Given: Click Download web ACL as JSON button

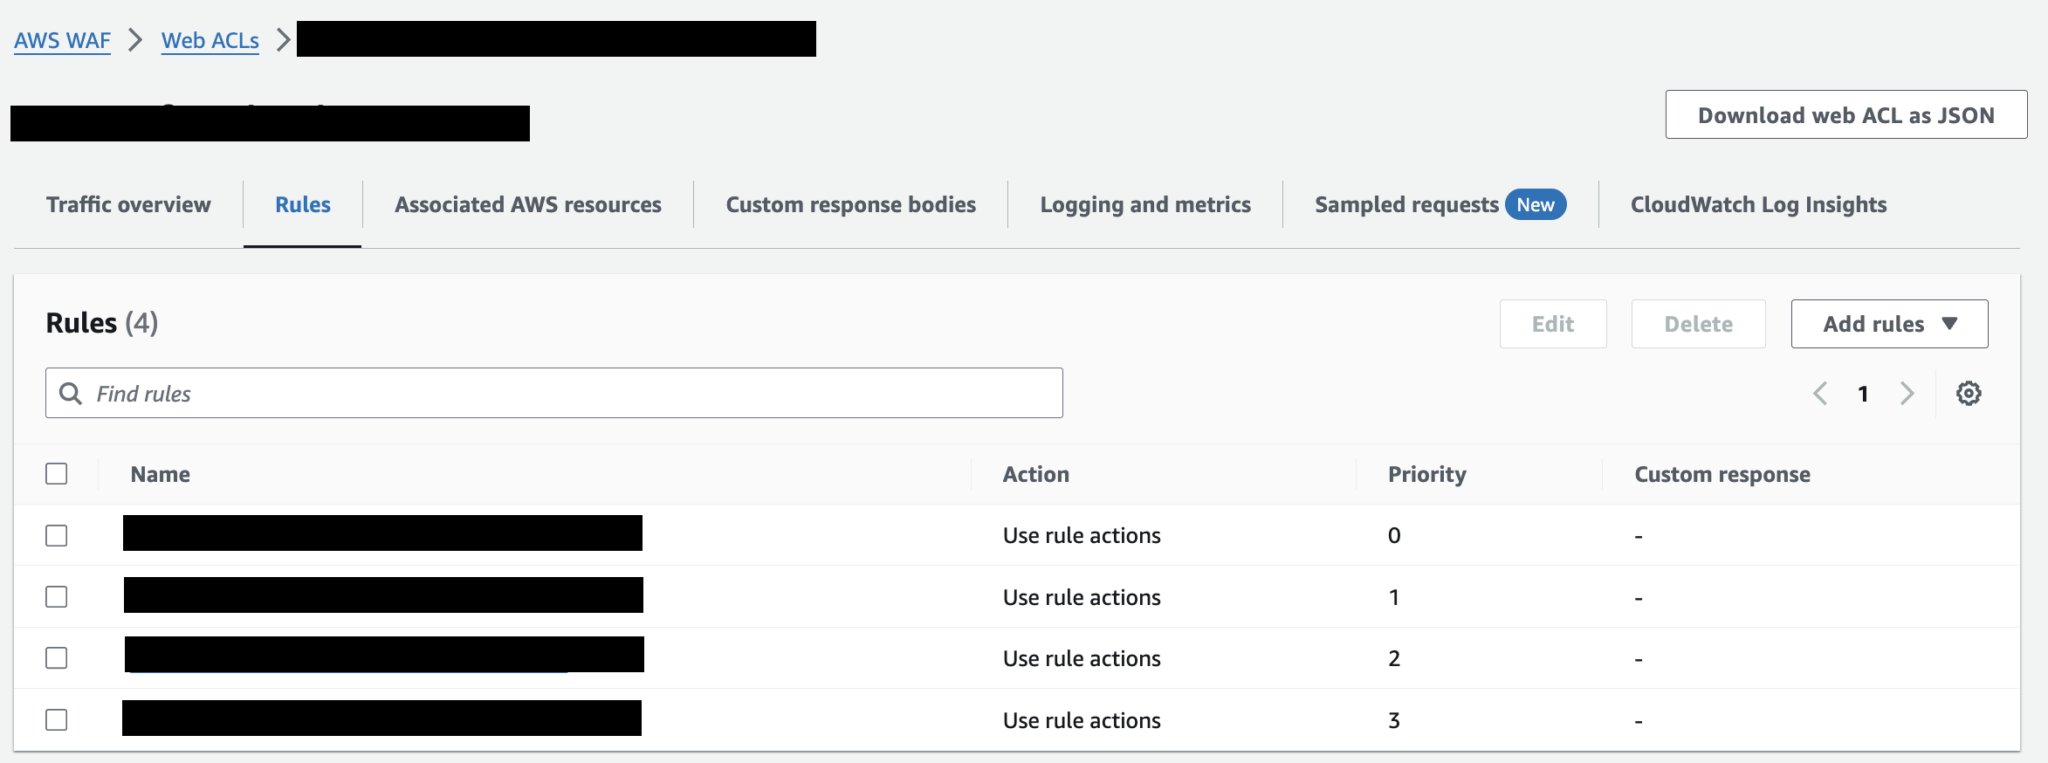Looking at the screenshot, I should [1846, 115].
